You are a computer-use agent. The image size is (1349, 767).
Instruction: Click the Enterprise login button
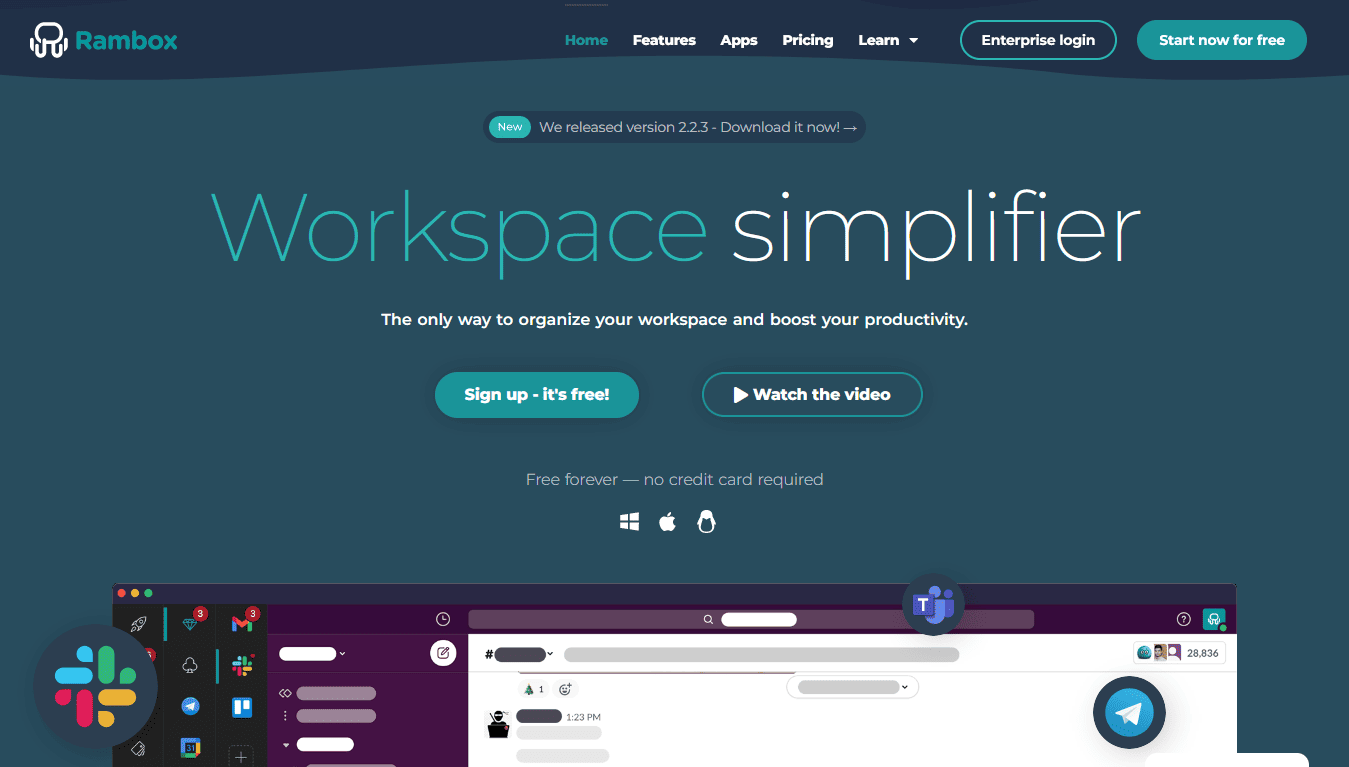pos(1038,40)
